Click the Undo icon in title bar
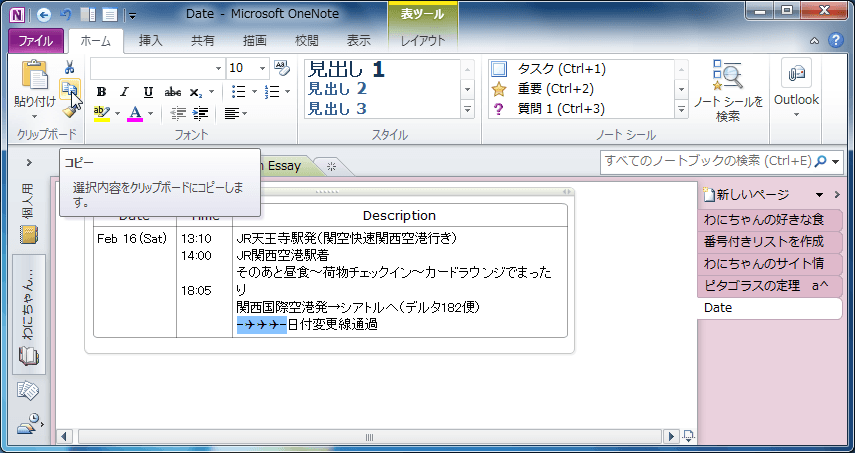The image size is (855, 453). click(66, 14)
